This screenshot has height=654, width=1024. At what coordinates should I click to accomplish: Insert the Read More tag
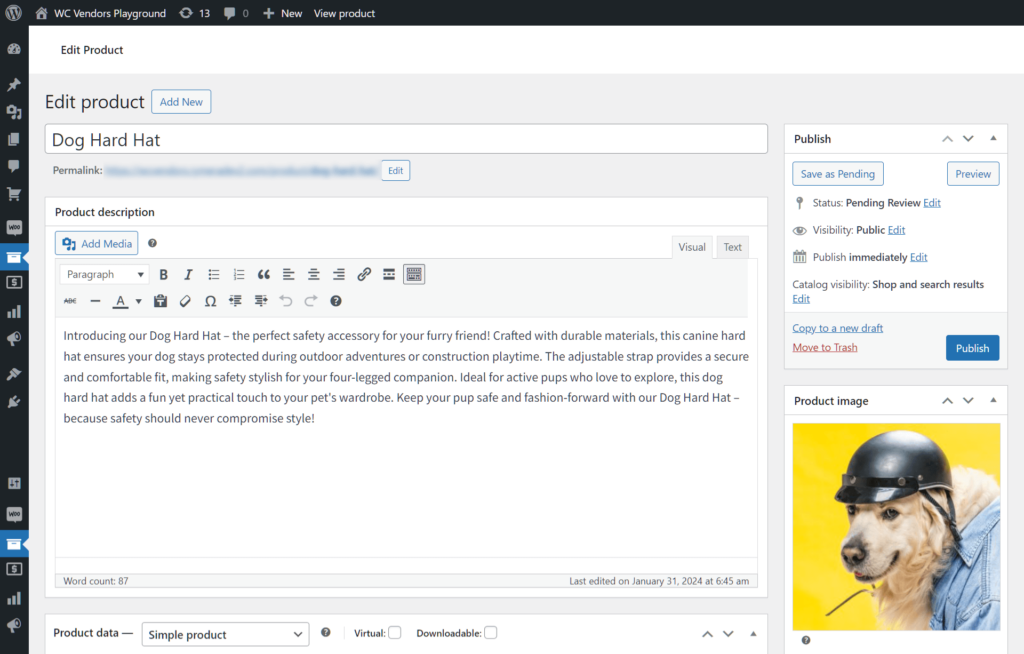[x=389, y=274]
